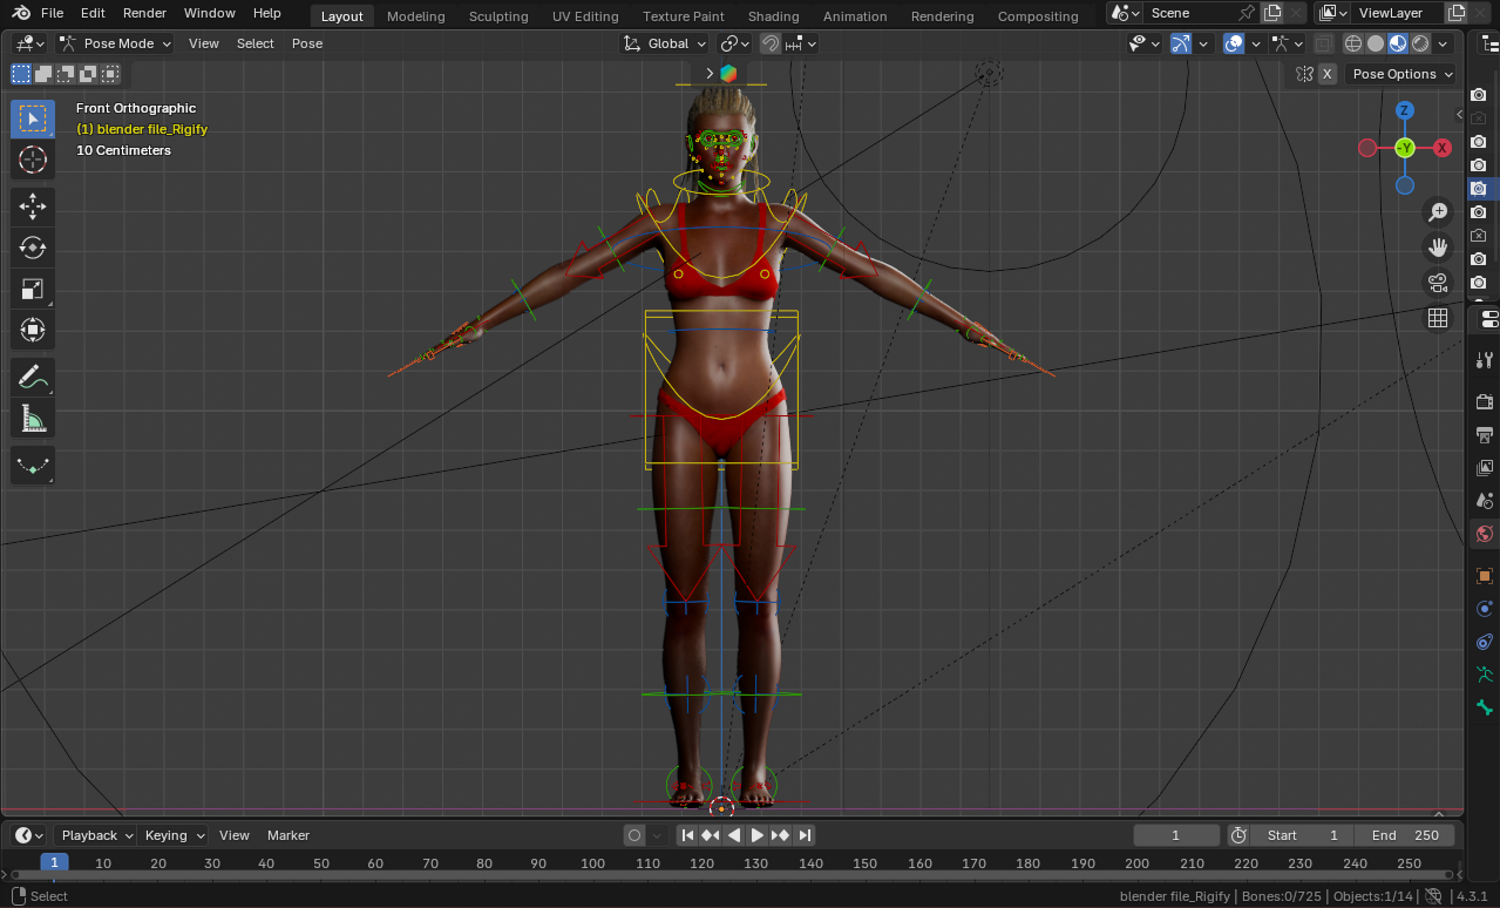1500x908 pixels.
Task: Open the Playback dropdown in timeline
Action: tap(97, 835)
